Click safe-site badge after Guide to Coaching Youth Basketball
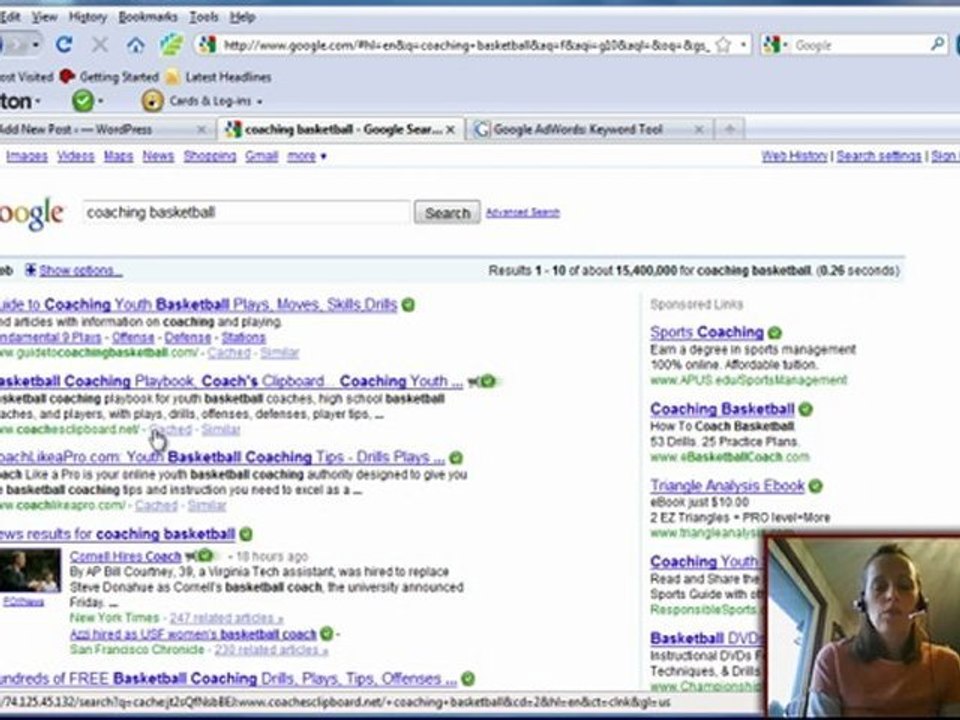This screenshot has width=960, height=720. coord(408,304)
